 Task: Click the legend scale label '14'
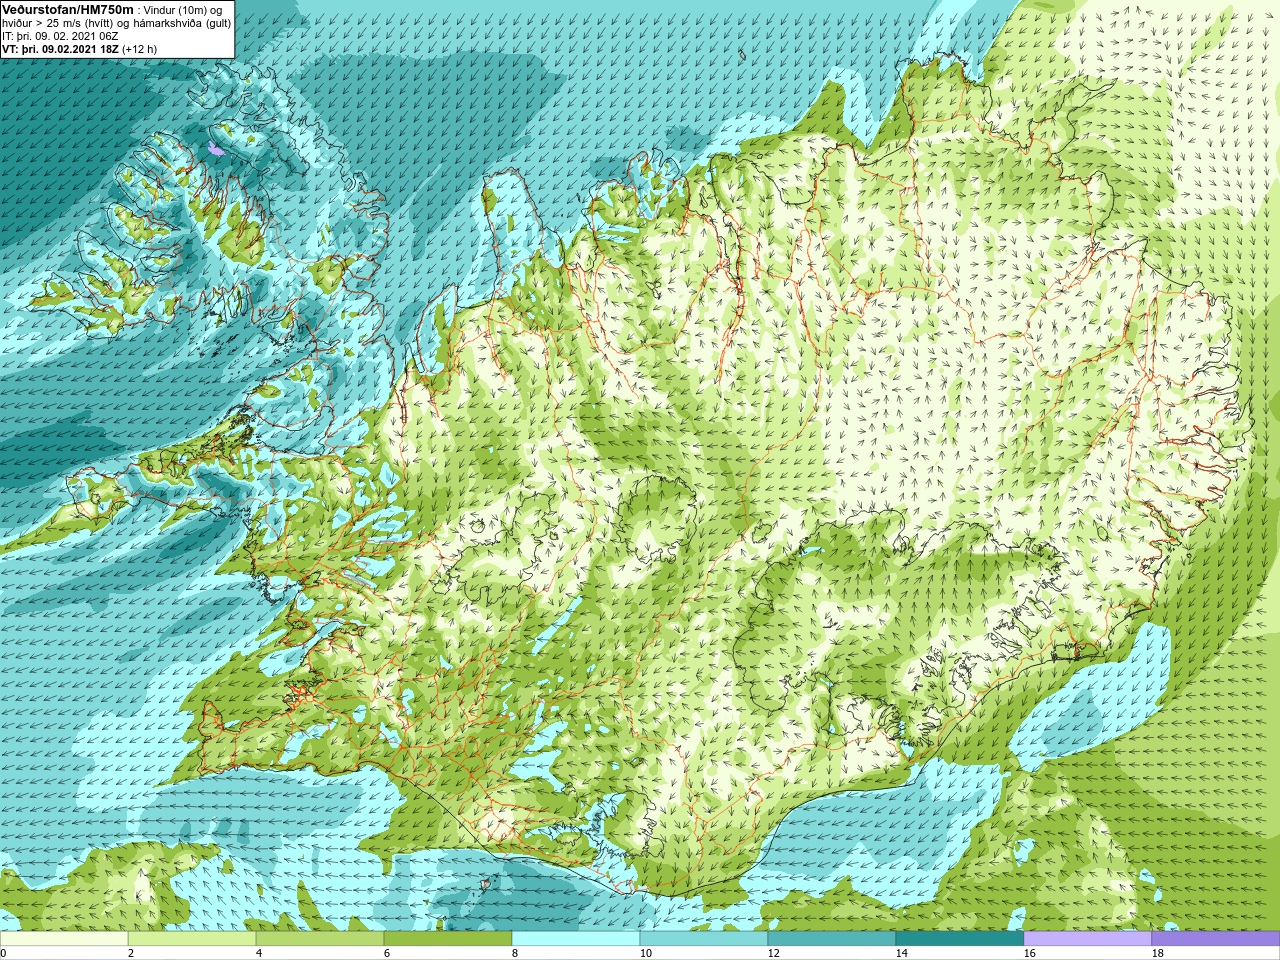coord(901,953)
